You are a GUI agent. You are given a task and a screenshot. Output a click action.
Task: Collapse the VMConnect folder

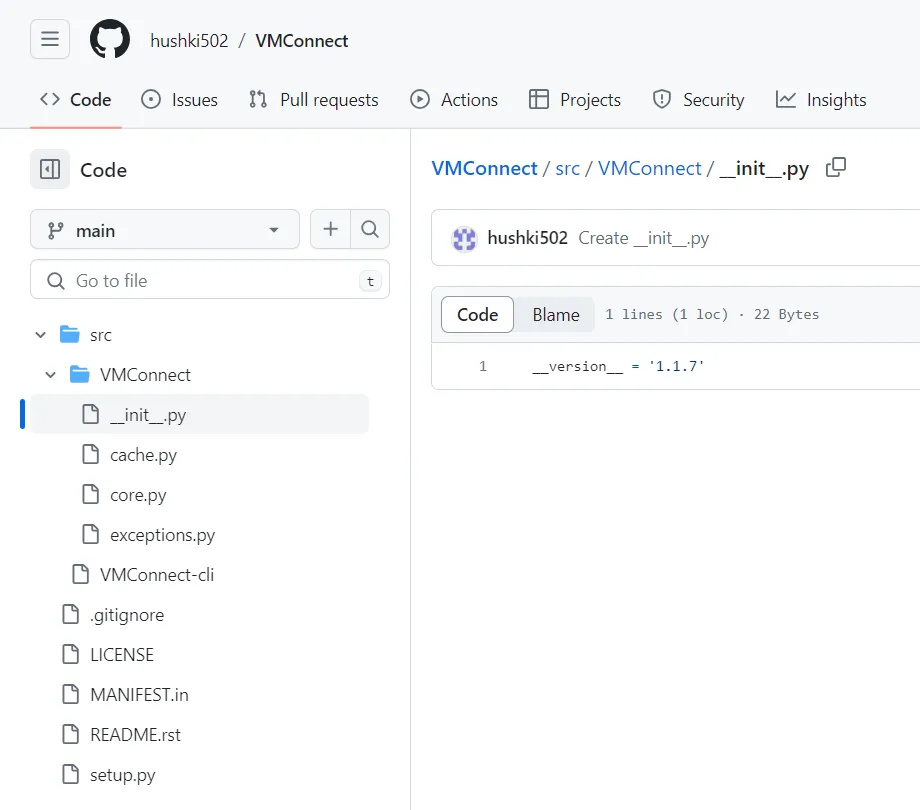pos(51,374)
